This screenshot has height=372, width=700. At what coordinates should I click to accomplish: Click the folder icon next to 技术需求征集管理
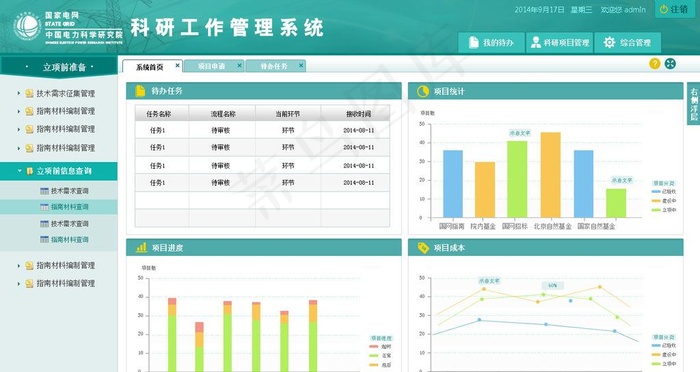pos(29,93)
